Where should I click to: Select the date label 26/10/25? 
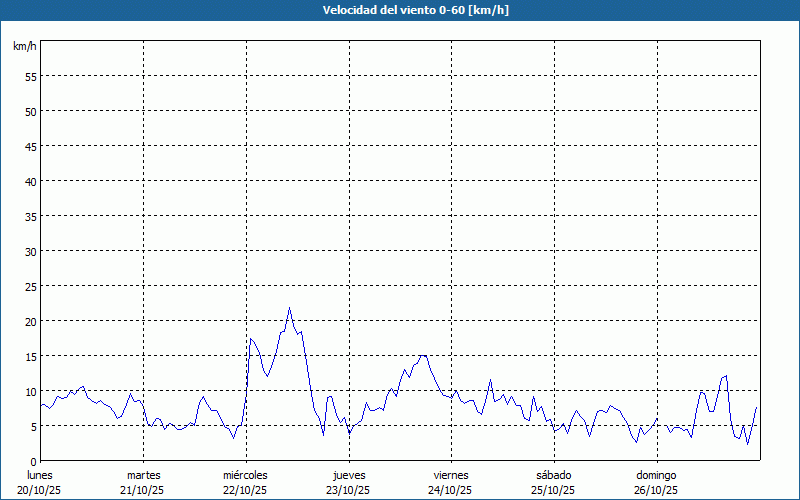click(x=655, y=490)
